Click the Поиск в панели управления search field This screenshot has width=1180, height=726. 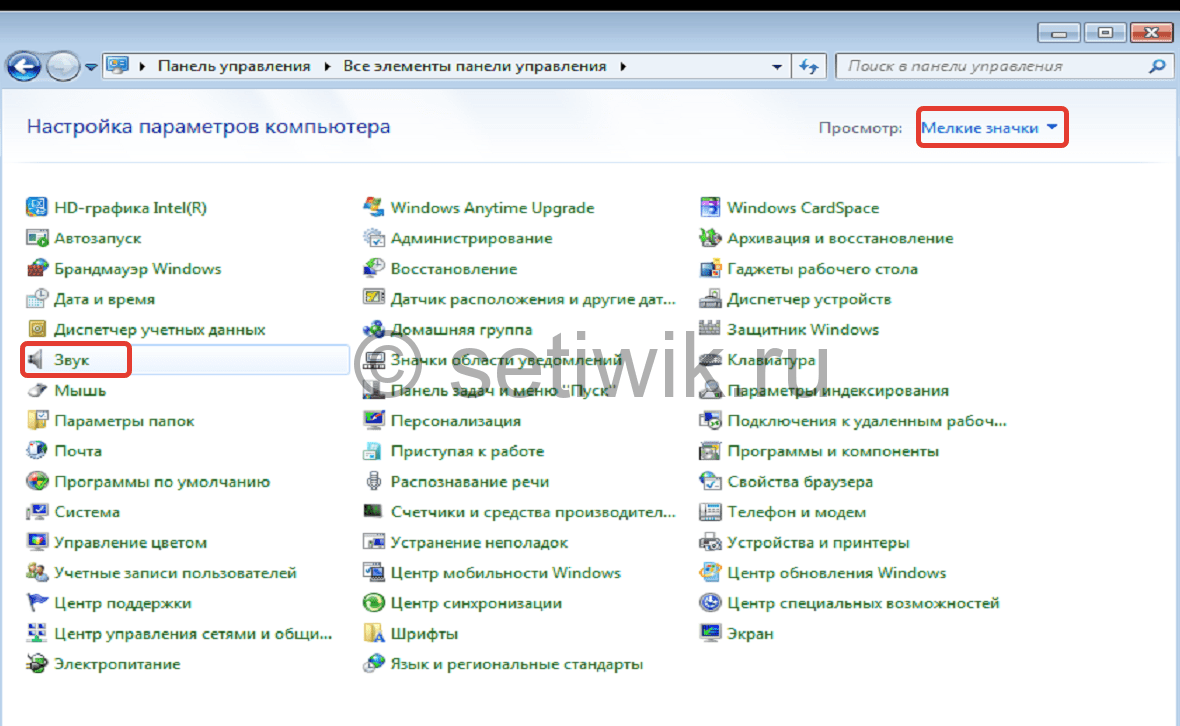[x=1004, y=66]
